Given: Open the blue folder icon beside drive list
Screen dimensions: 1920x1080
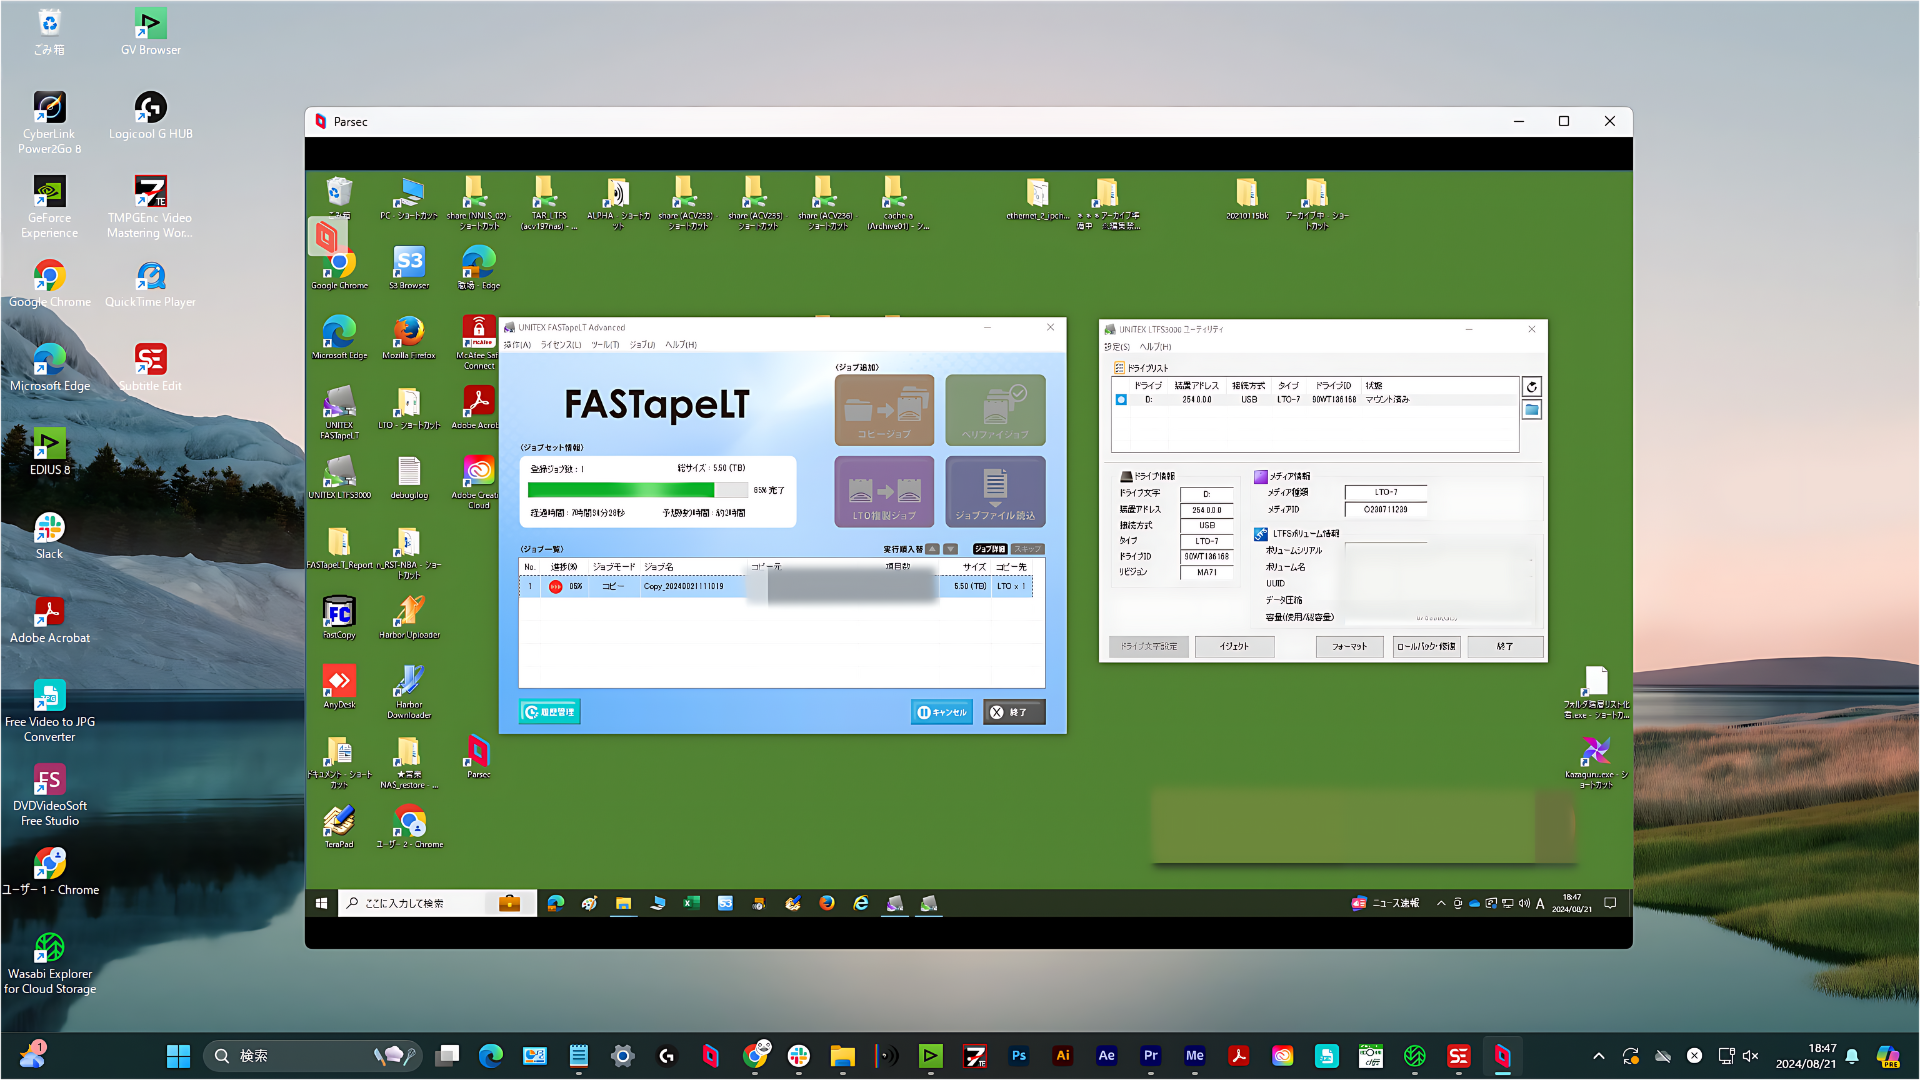Looking at the screenshot, I should [1531, 410].
